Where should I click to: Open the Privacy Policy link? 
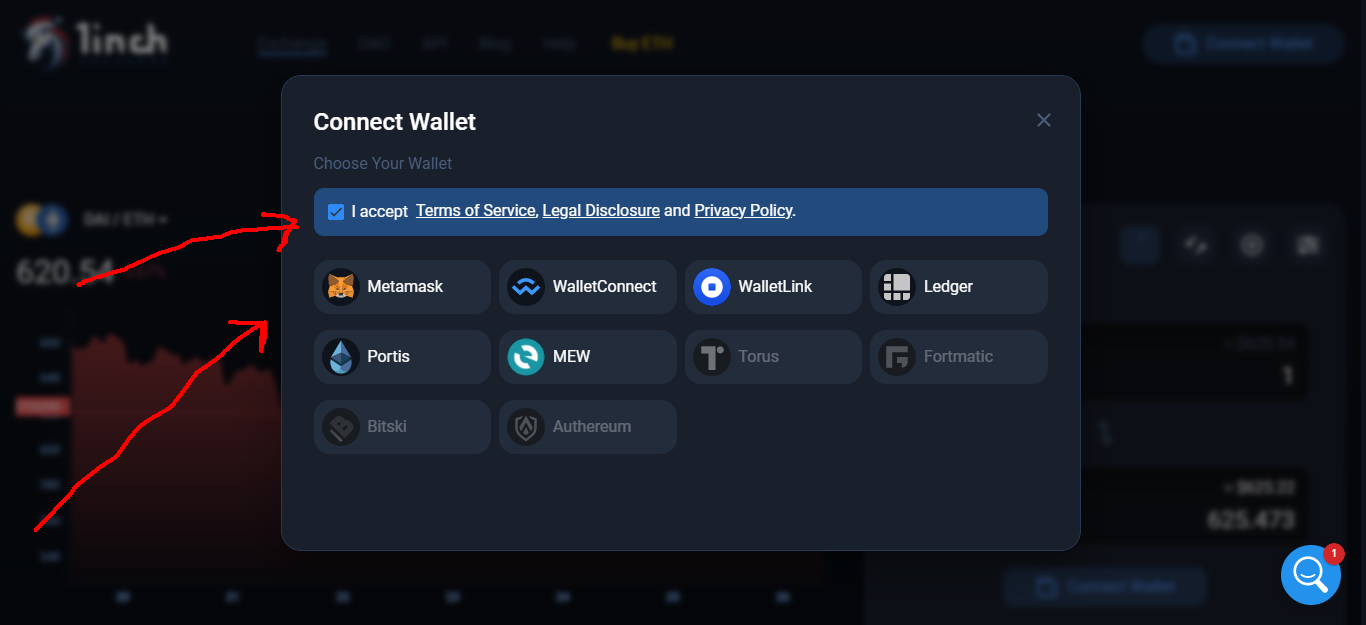743,211
